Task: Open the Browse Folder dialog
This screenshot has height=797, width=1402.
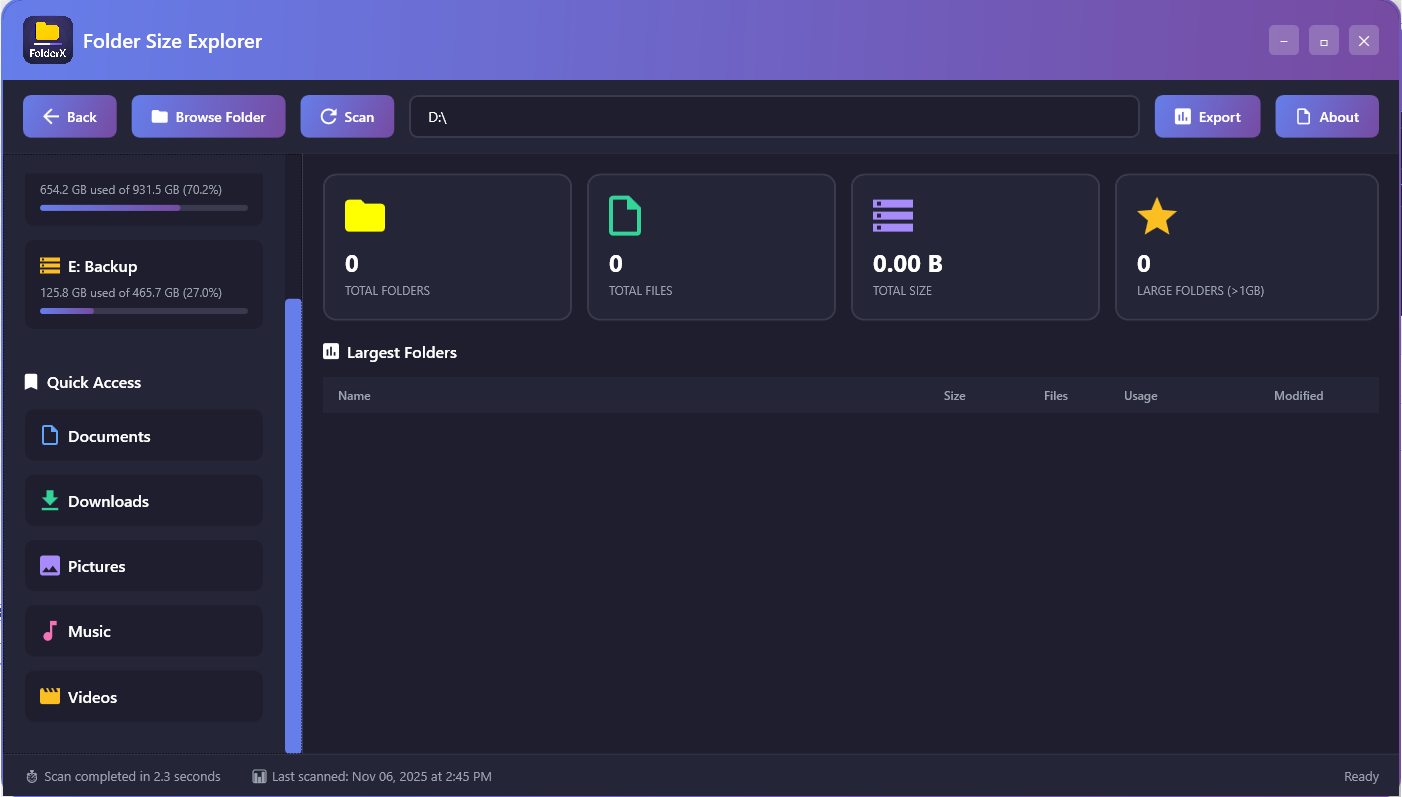Action: 208,116
